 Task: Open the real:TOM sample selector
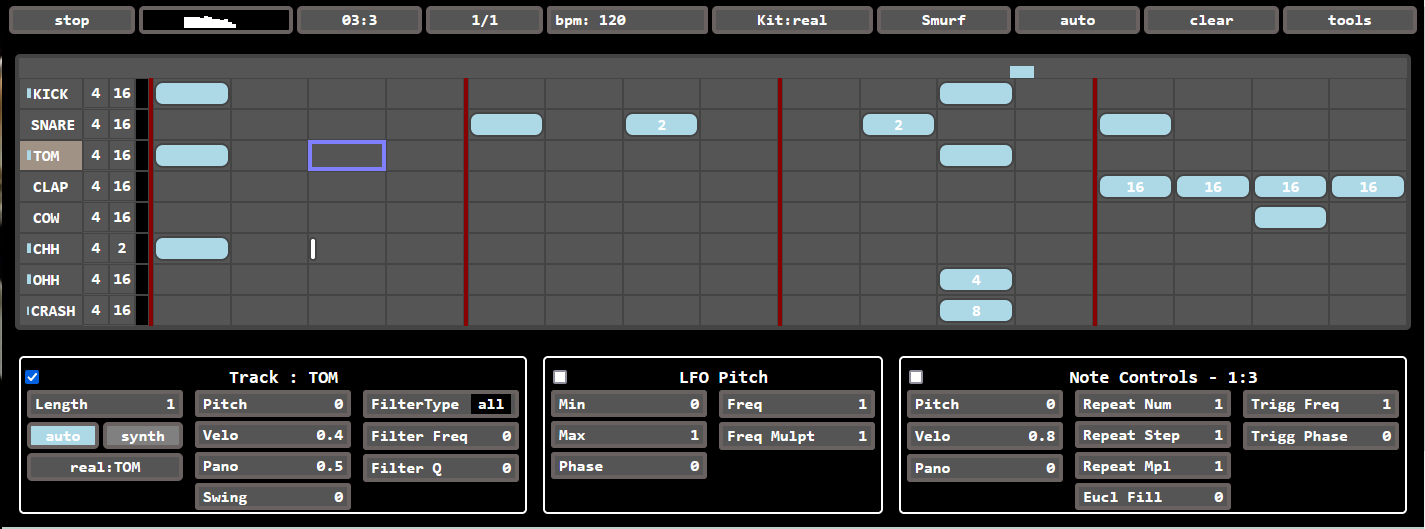coord(105,467)
